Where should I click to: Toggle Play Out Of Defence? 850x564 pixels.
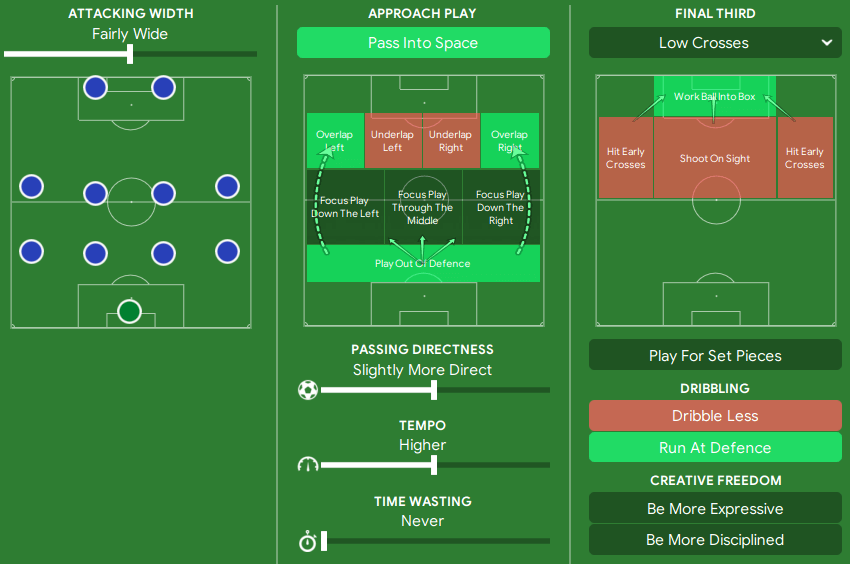tap(423, 264)
